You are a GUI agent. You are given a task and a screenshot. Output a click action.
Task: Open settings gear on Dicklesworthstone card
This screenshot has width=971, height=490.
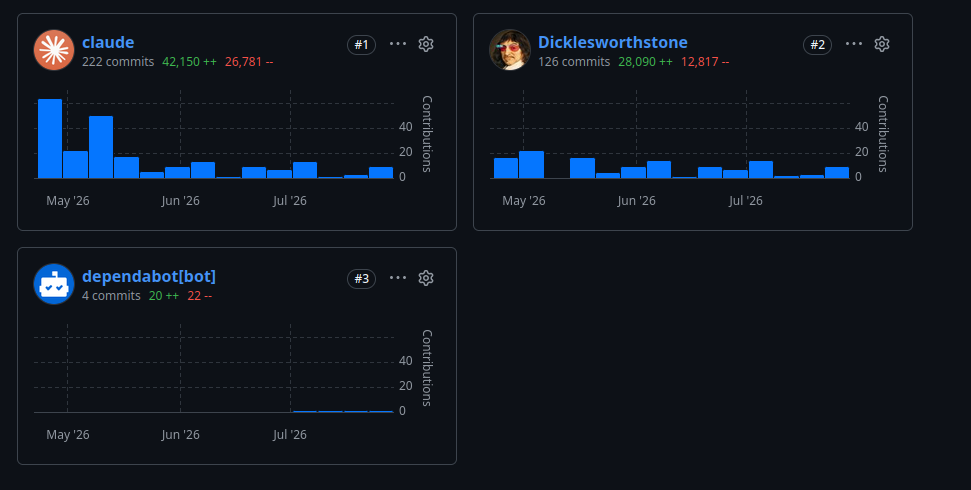coord(882,44)
